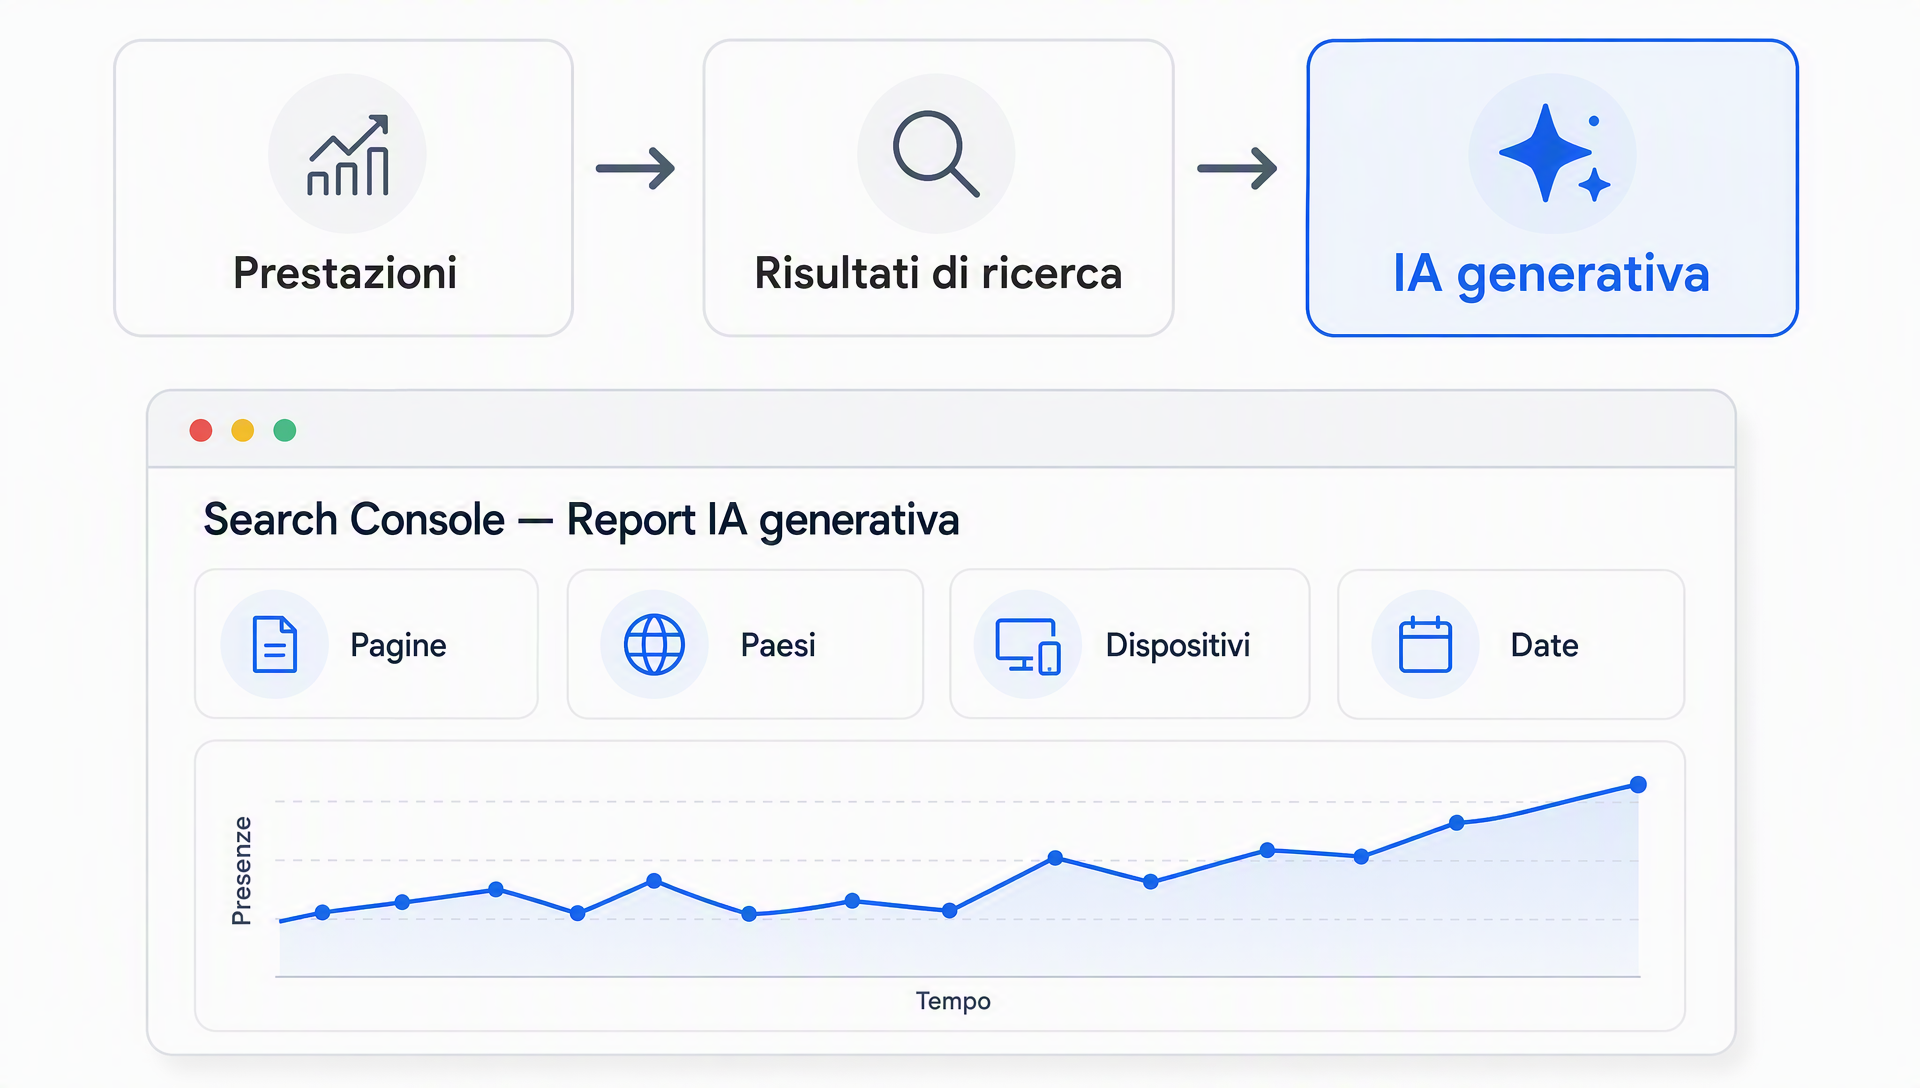Click the 'Tempo' horizontal axis label
Screen dimensions: 1920x1088
tap(953, 1001)
